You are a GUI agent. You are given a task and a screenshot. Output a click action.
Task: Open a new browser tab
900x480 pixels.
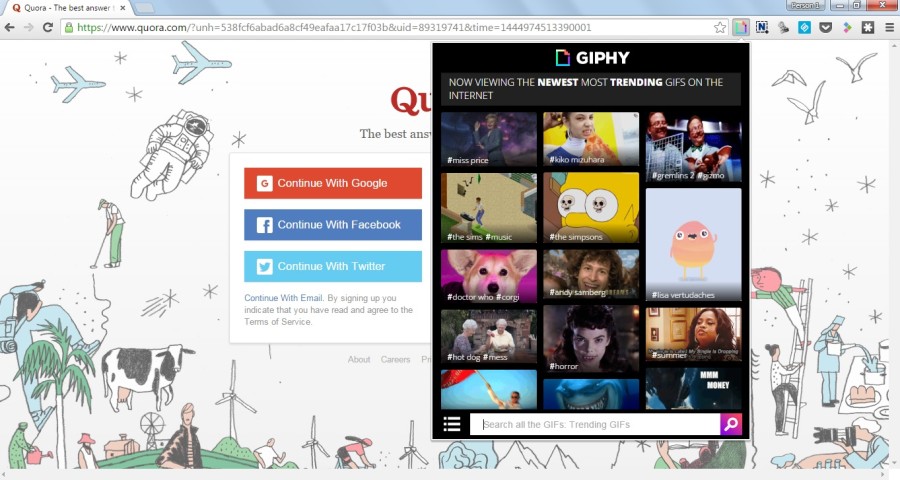coord(144,8)
